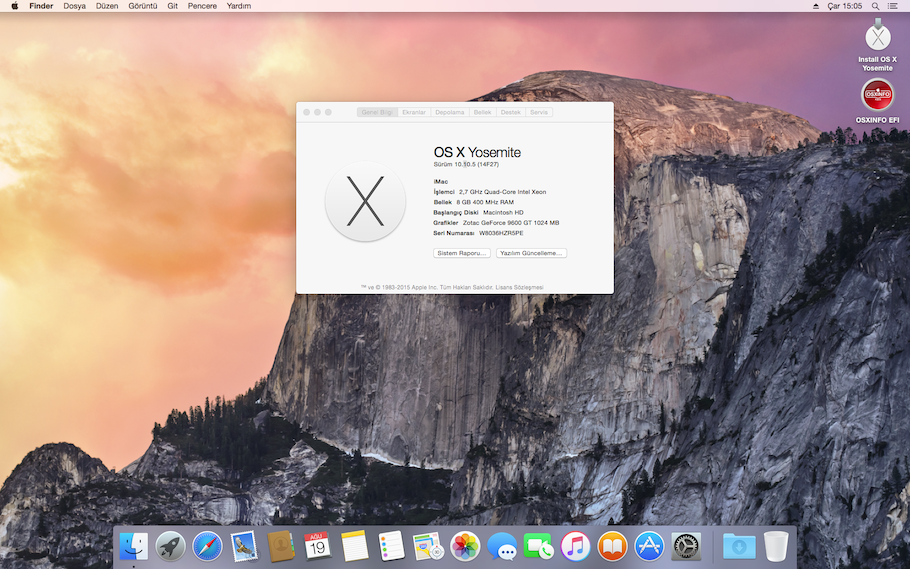Open Safari from the Dock

208,546
